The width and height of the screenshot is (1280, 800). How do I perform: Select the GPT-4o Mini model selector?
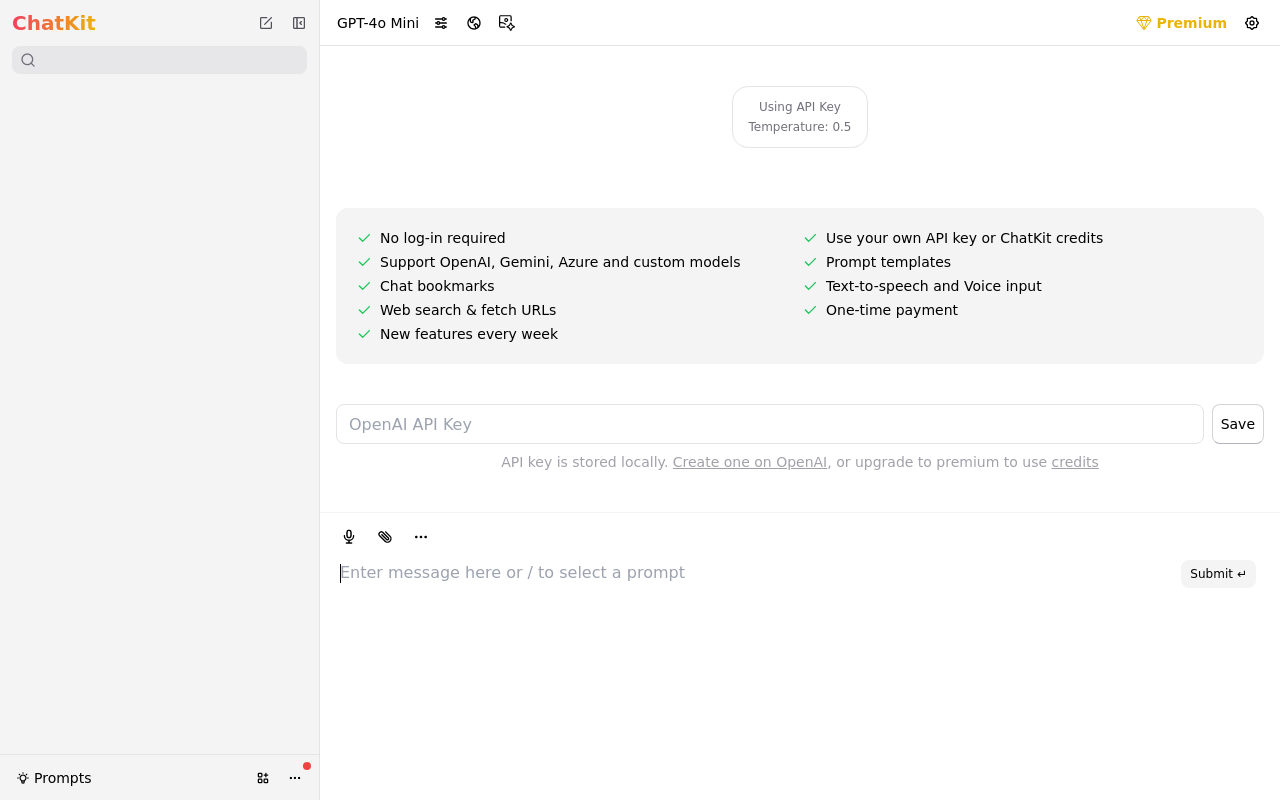point(378,23)
